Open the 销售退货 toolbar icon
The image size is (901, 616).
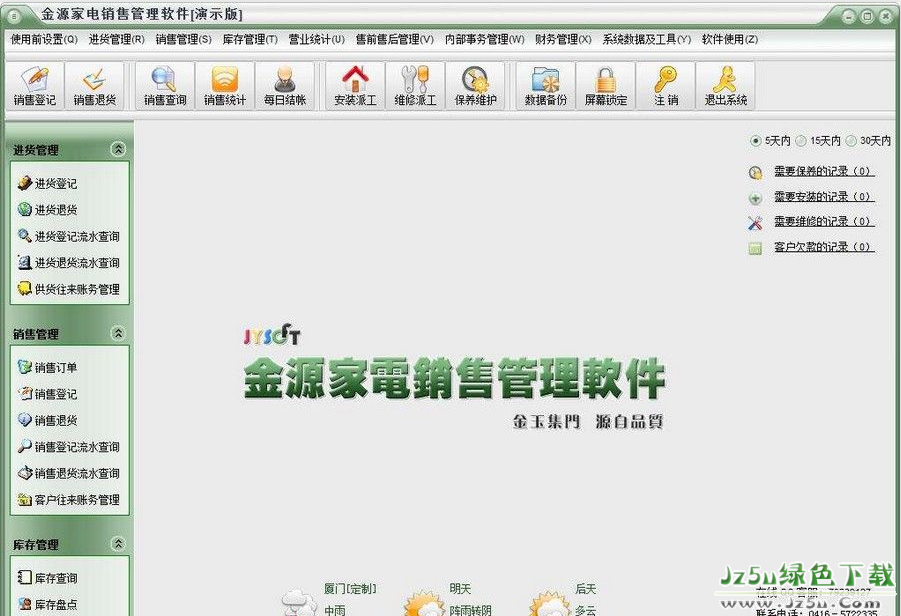point(95,86)
